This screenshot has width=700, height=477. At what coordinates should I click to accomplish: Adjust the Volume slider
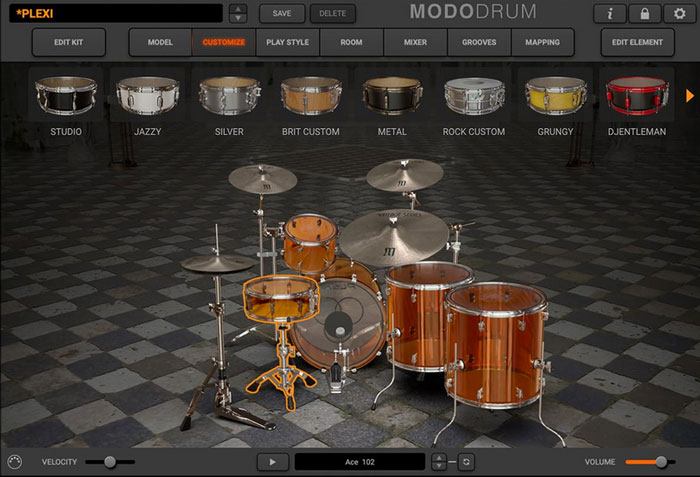click(x=660, y=462)
